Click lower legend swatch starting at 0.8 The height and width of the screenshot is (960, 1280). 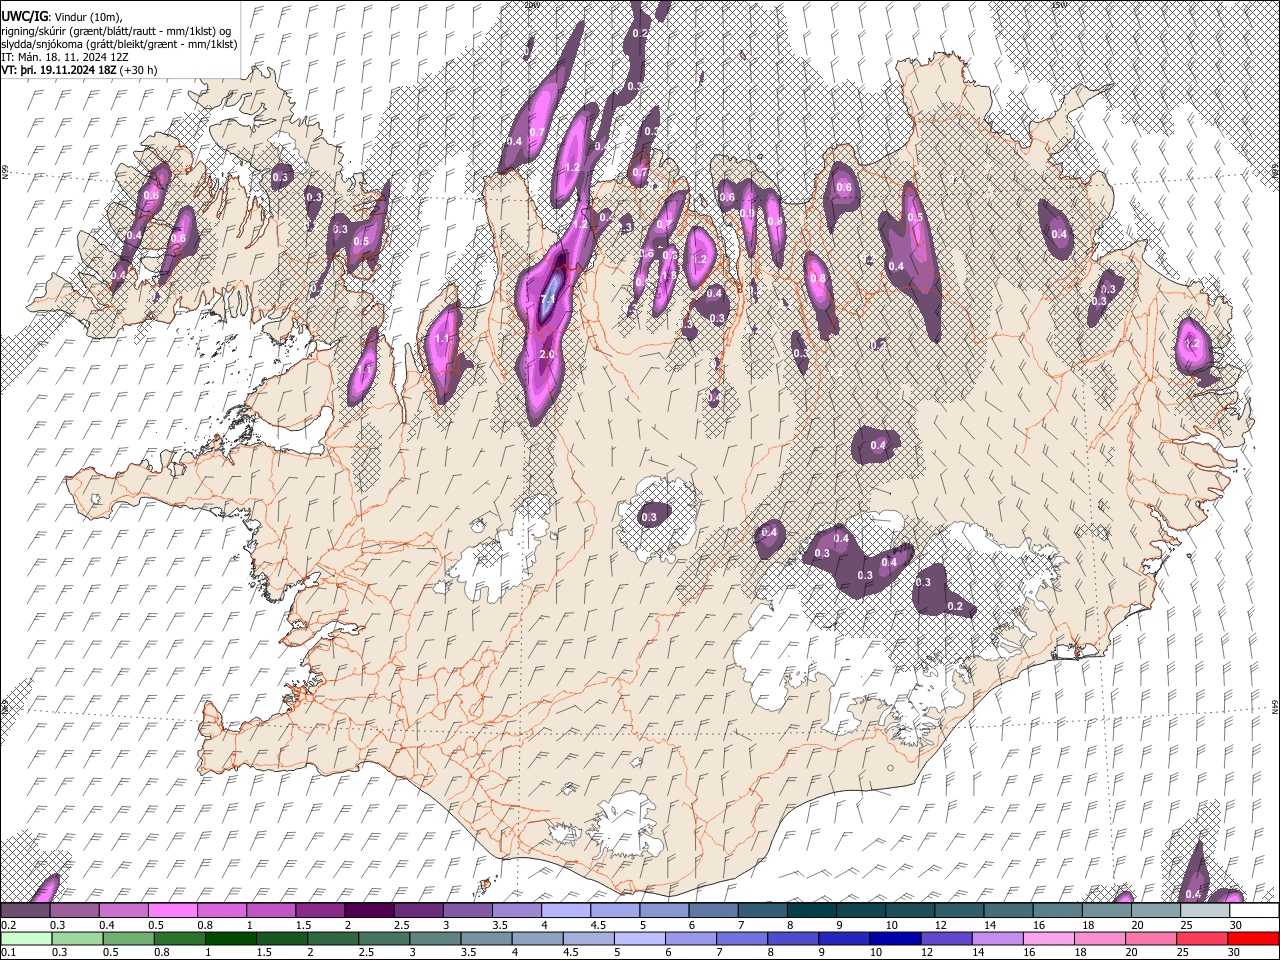[179, 938]
